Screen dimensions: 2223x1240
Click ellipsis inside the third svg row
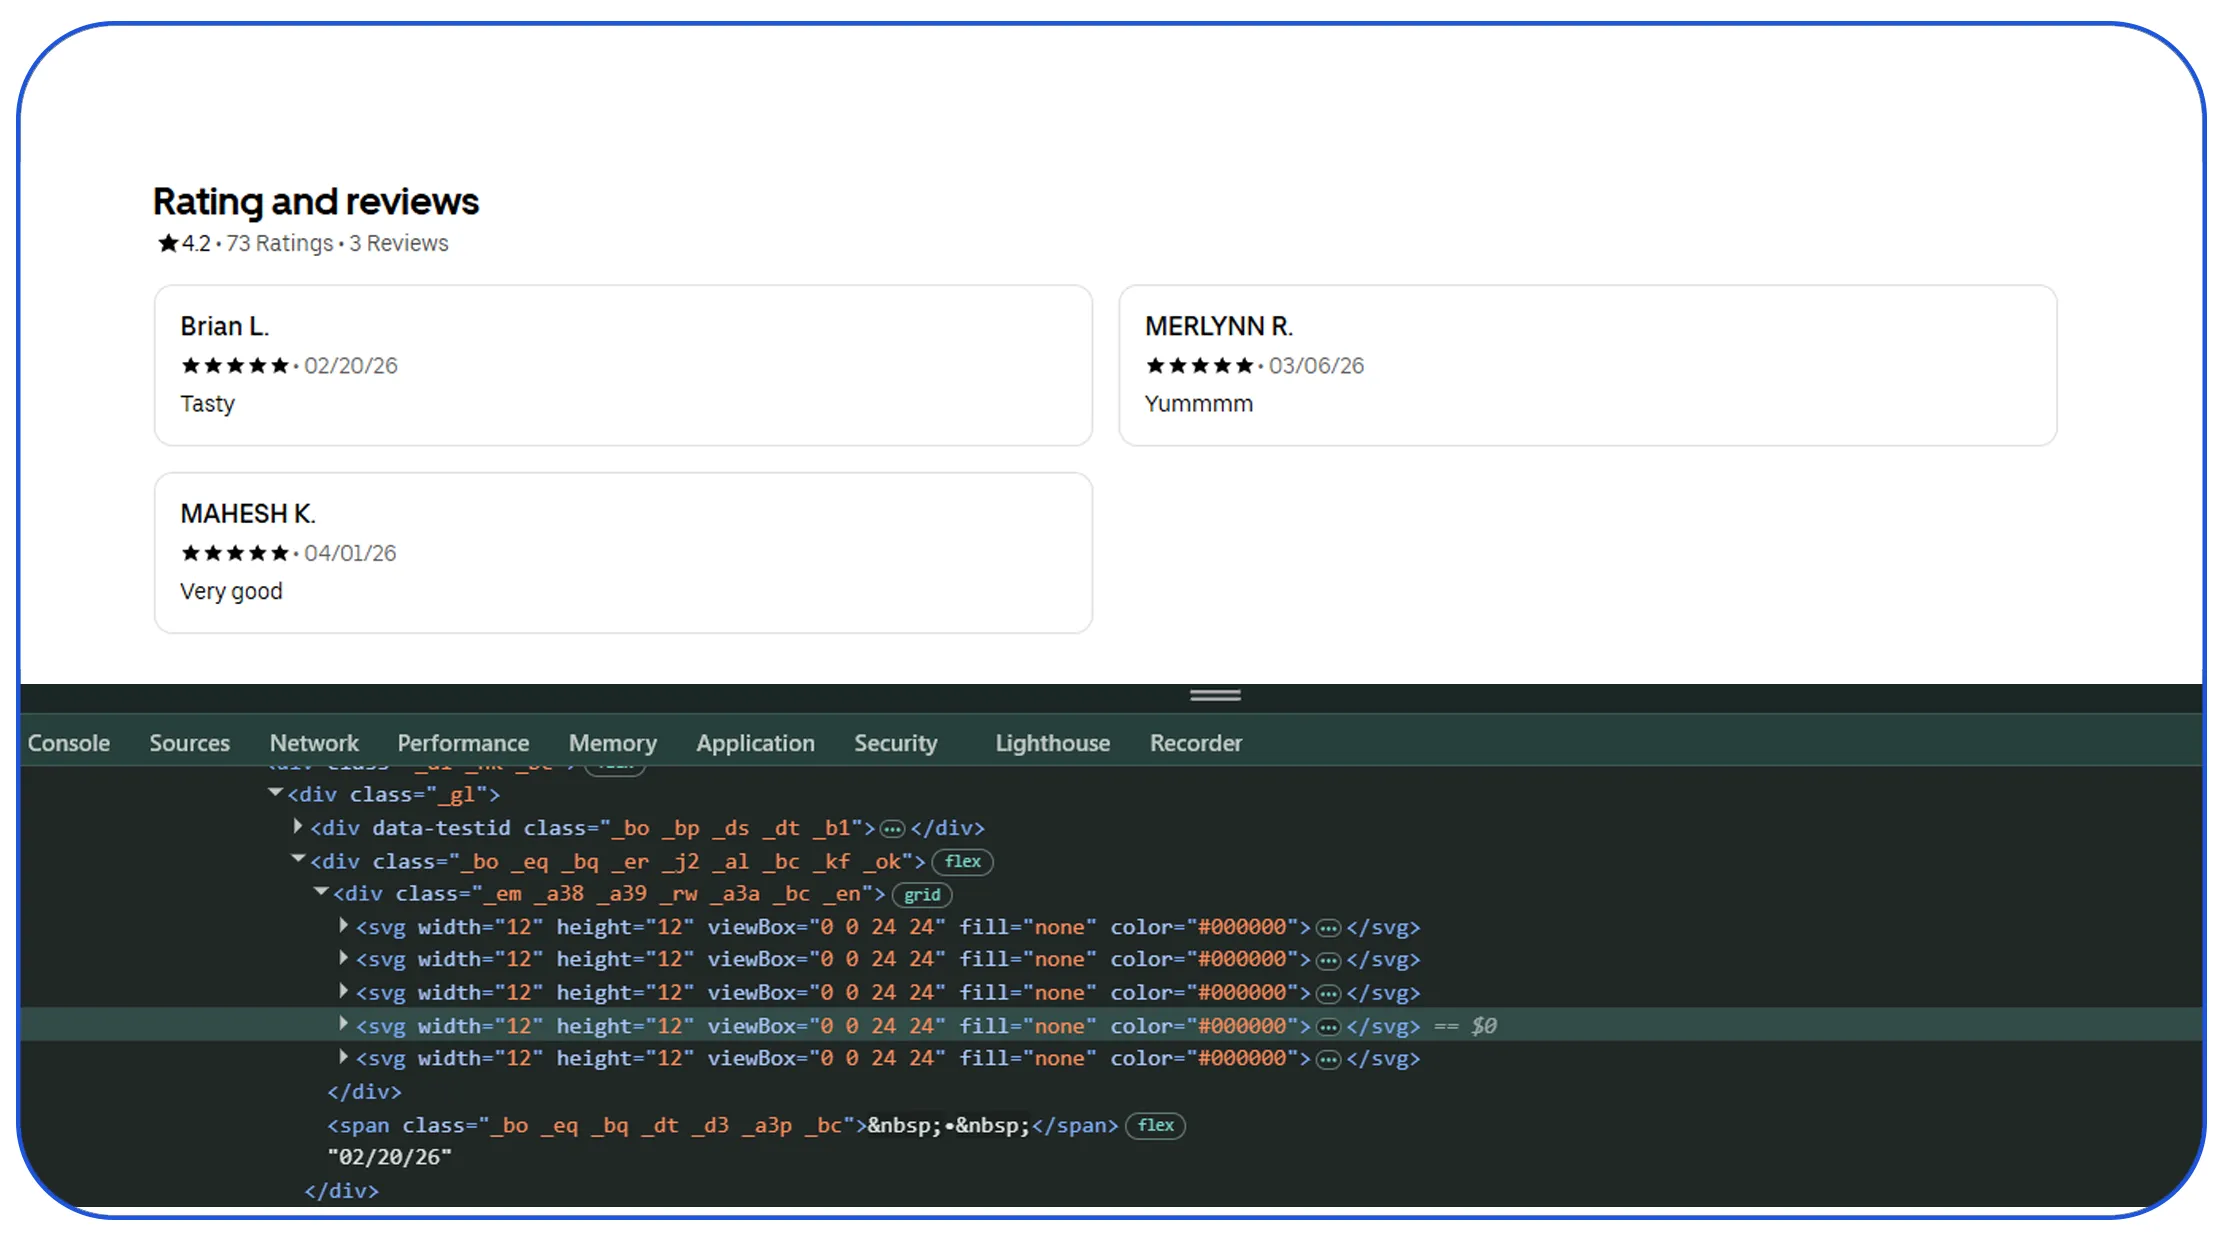click(x=1328, y=994)
